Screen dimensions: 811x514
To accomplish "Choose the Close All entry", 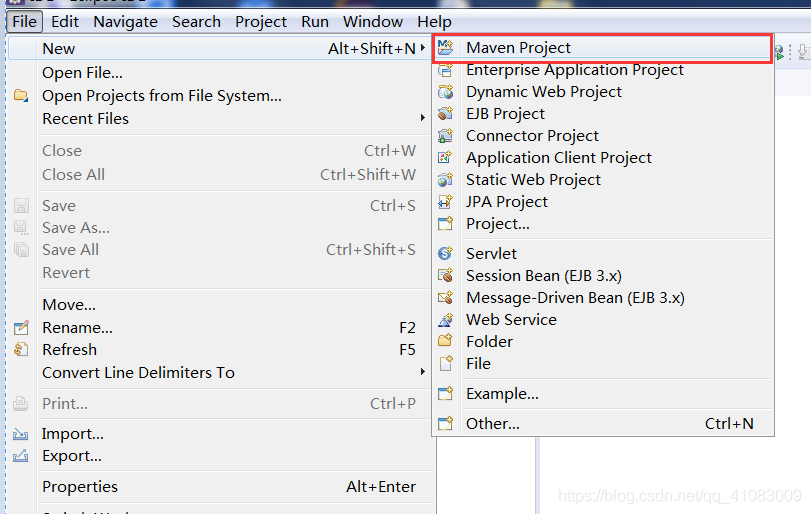I will pos(220,175).
